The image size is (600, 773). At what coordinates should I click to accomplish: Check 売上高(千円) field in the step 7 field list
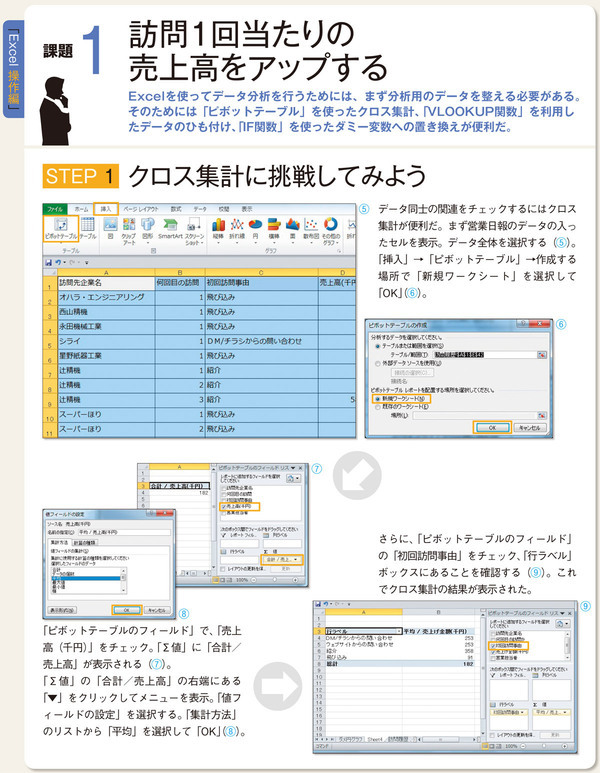tap(224, 506)
